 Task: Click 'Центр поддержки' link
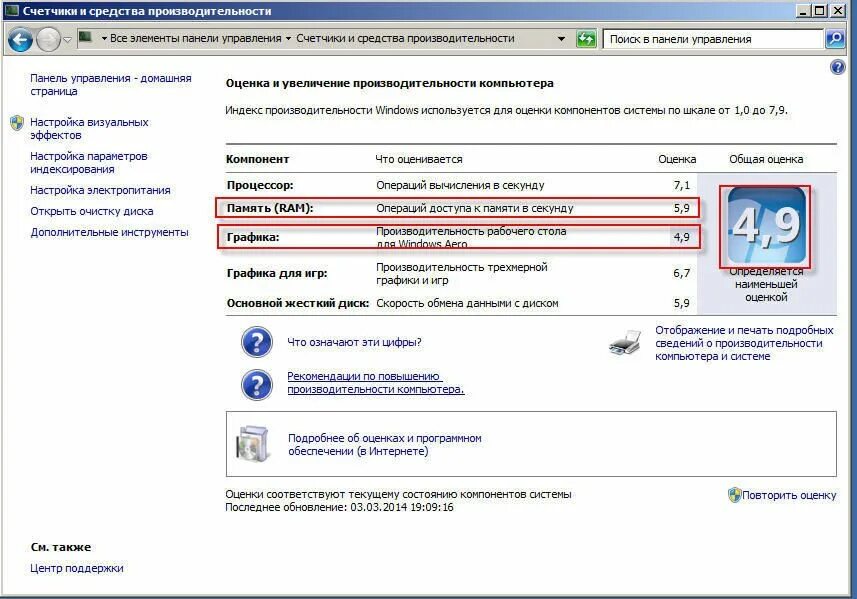[77, 568]
